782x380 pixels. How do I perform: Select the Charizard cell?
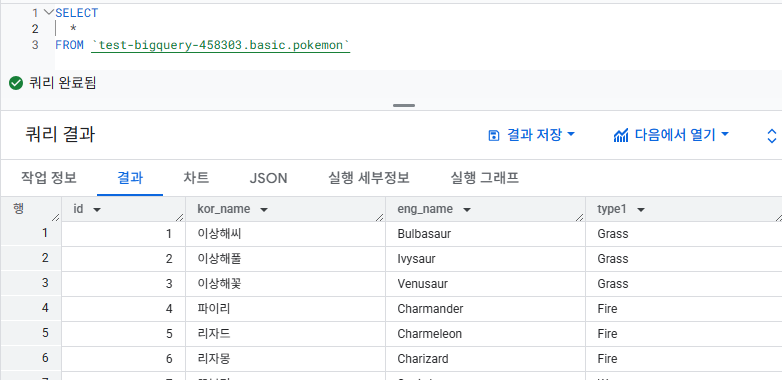[x=485, y=359]
